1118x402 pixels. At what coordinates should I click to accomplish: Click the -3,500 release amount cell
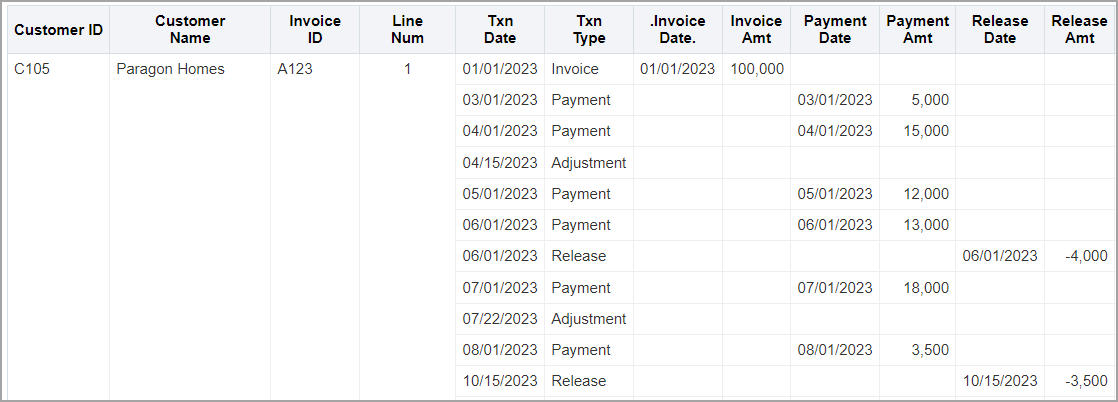click(x=1084, y=381)
